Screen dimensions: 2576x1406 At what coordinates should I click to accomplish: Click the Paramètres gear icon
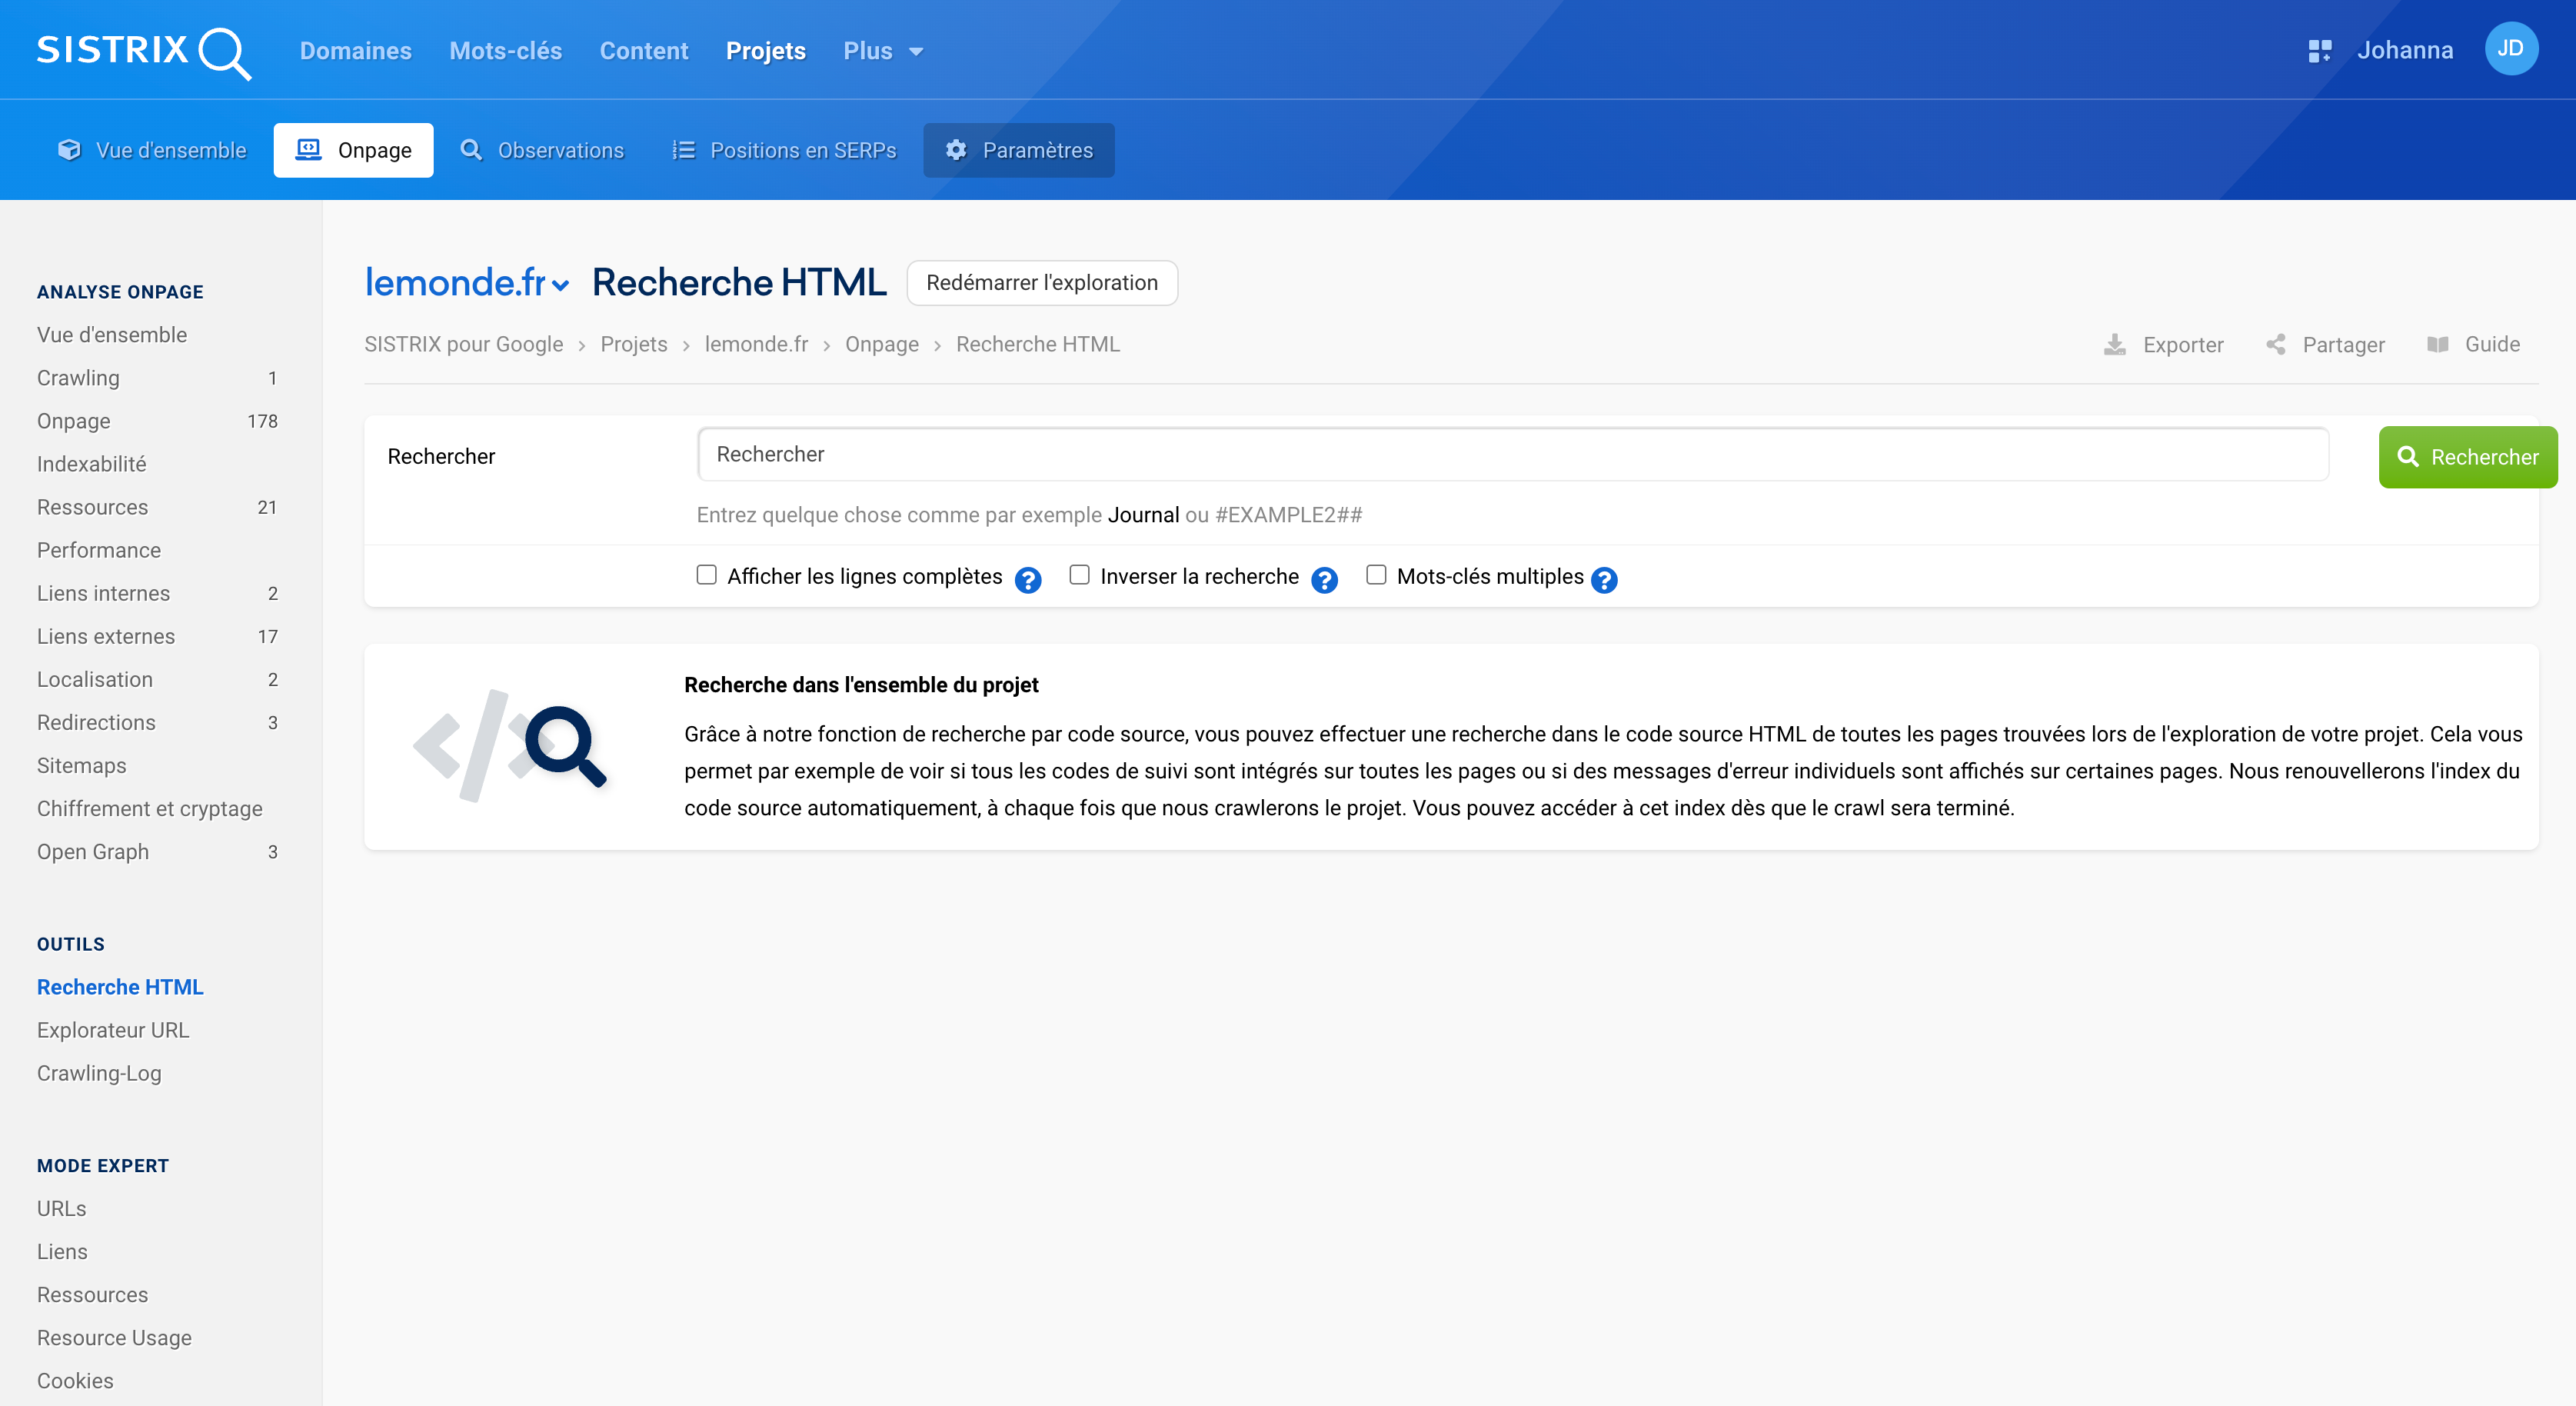click(x=956, y=150)
